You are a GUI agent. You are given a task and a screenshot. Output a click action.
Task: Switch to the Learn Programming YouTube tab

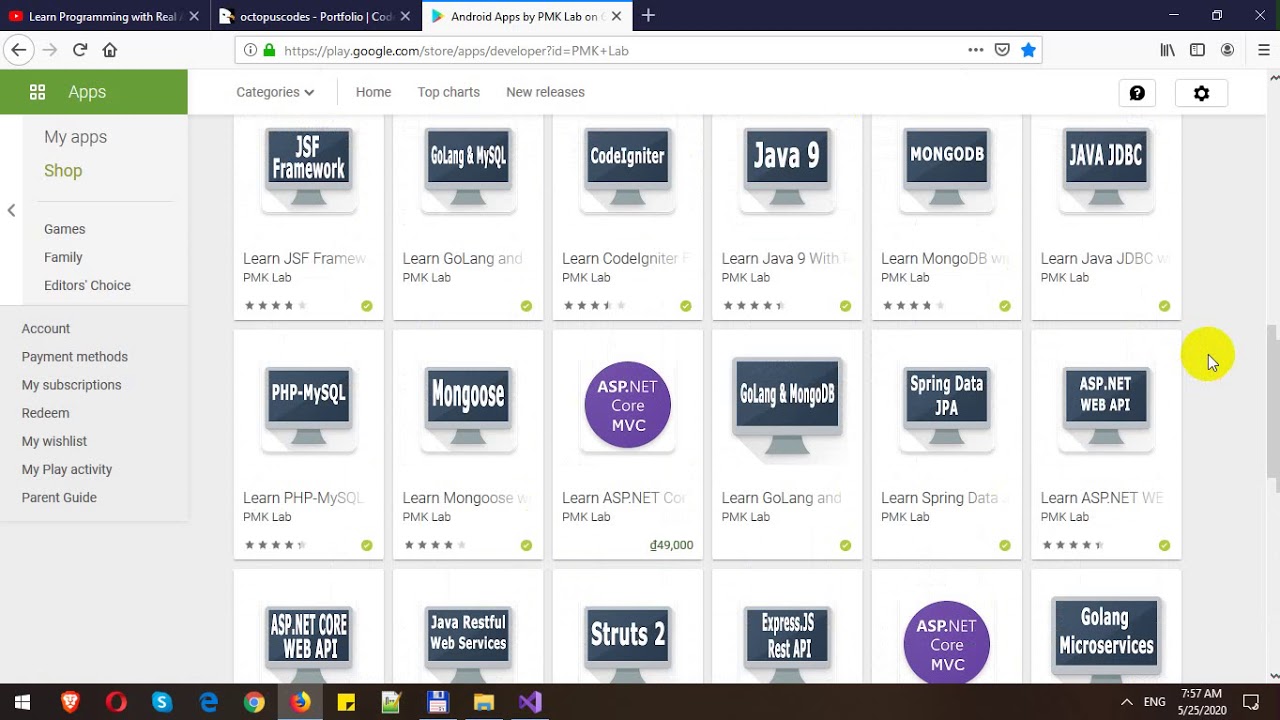pyautogui.click(x=104, y=16)
